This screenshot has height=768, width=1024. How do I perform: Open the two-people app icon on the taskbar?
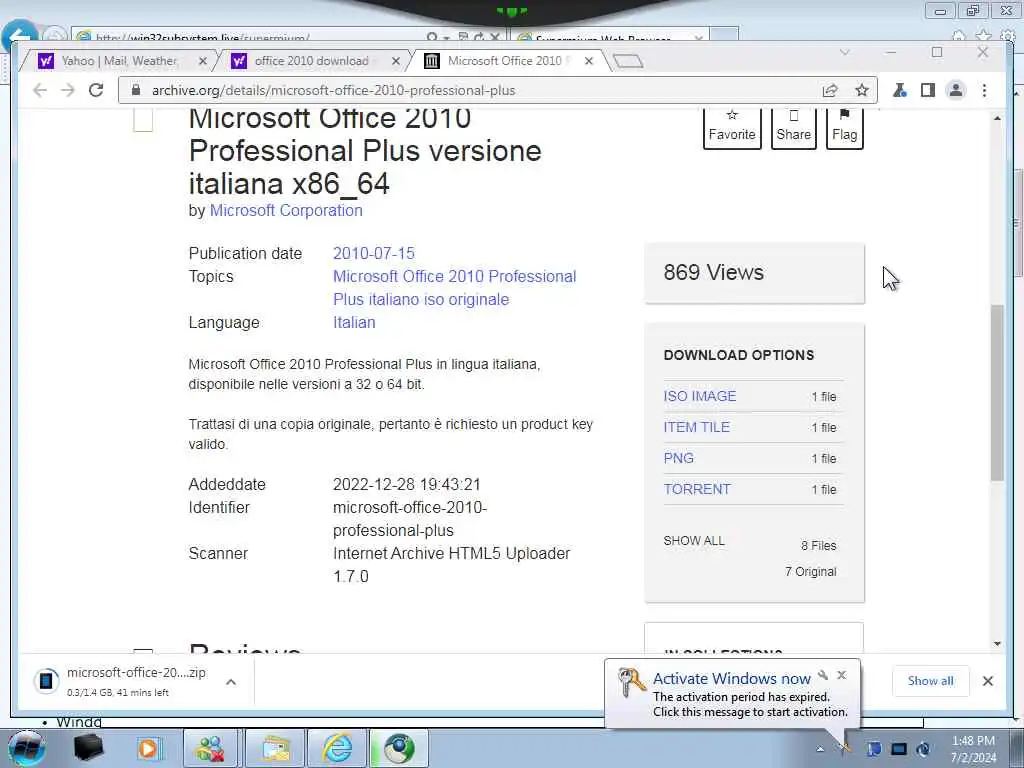tap(211, 748)
